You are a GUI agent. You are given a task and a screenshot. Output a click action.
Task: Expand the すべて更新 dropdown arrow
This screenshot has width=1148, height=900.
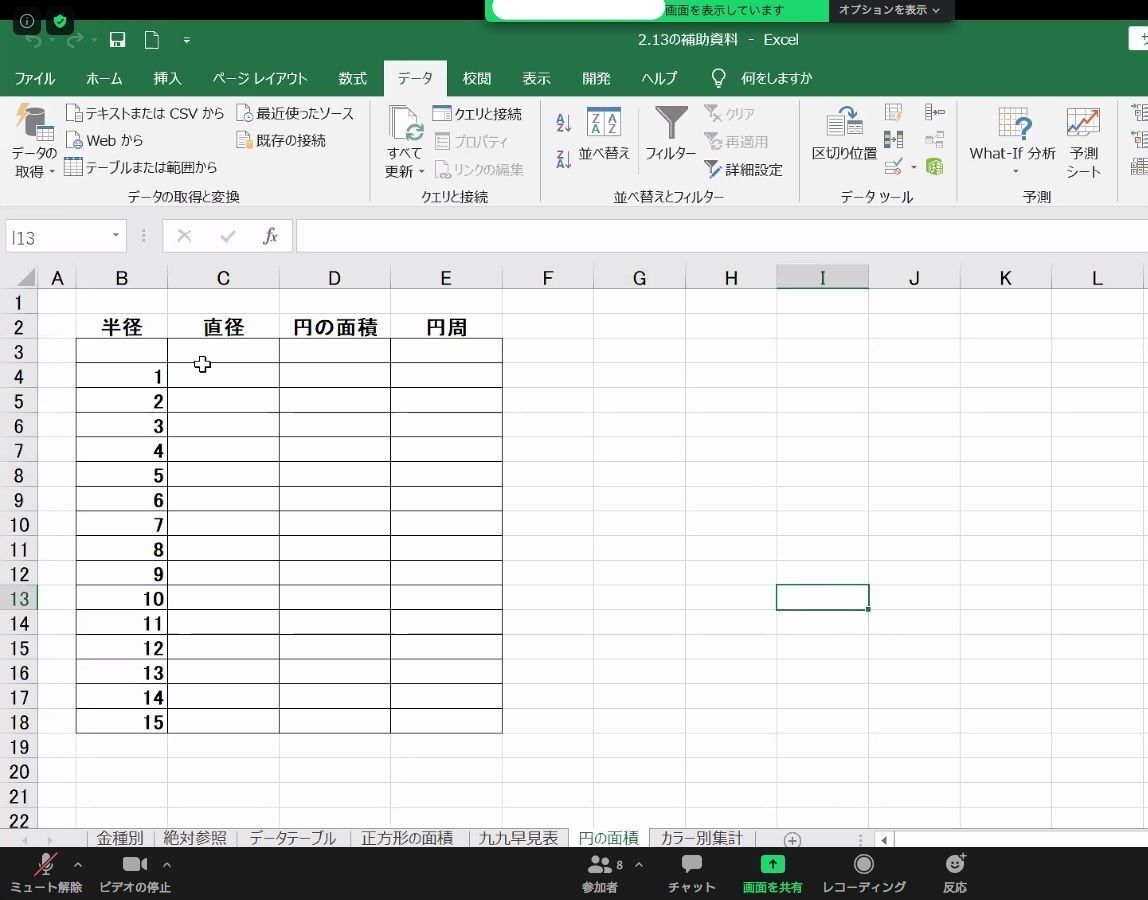coord(422,172)
